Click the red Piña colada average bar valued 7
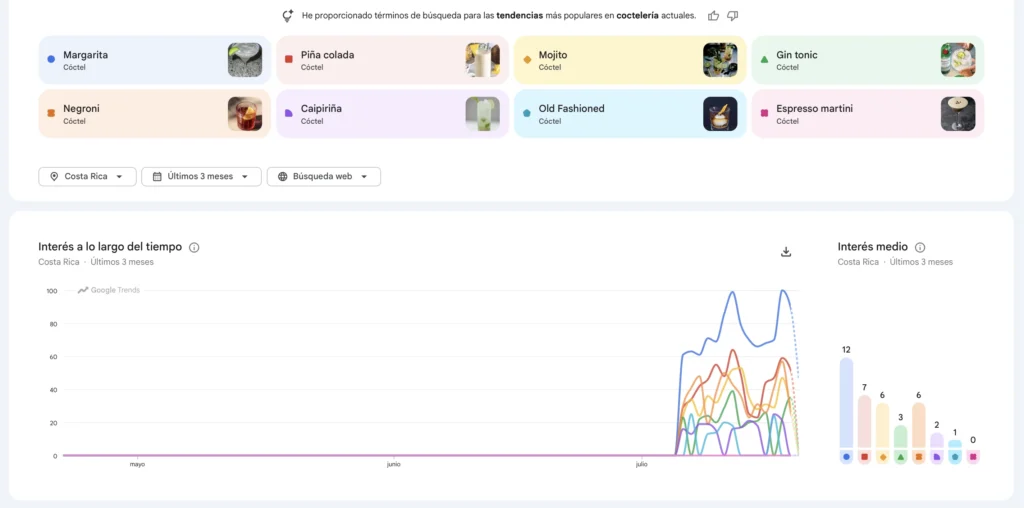Image resolution: width=1024 pixels, height=508 pixels. [865, 421]
